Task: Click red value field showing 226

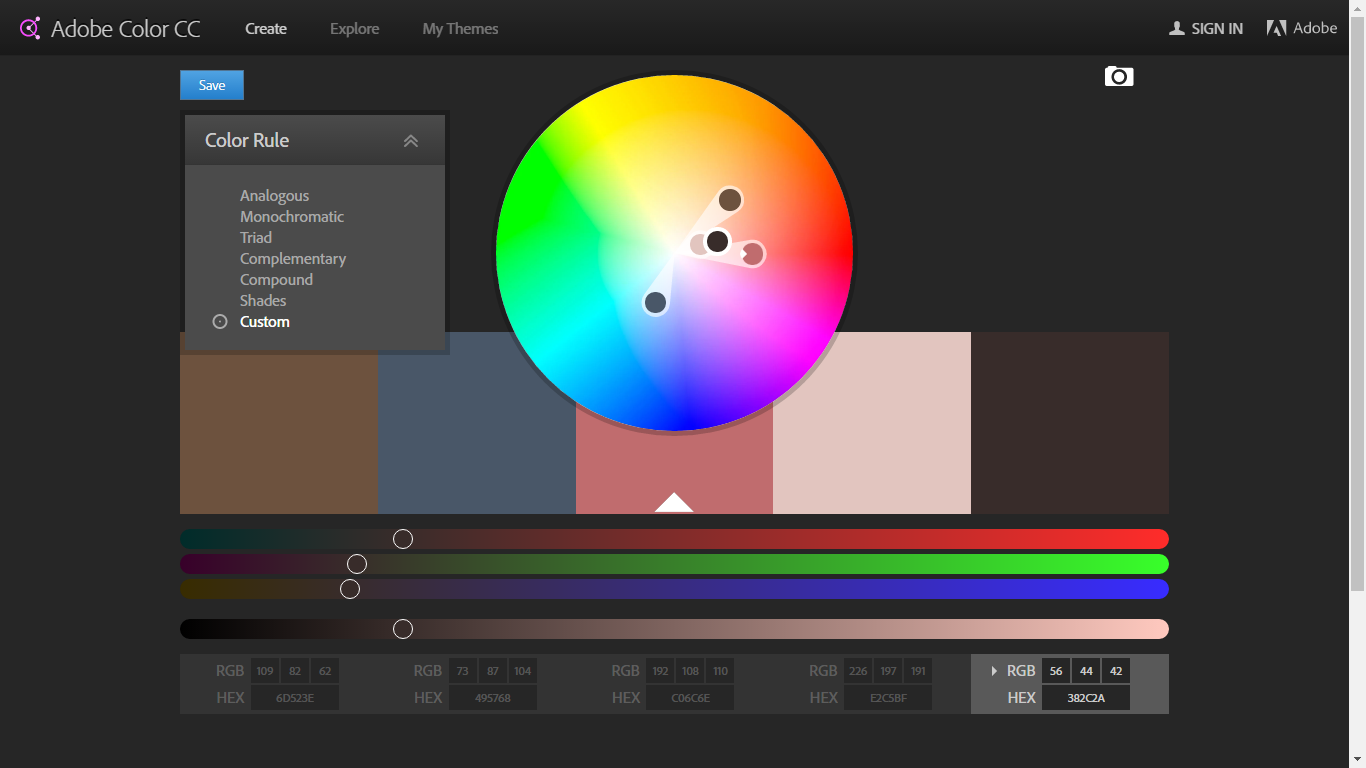Action: [858, 671]
